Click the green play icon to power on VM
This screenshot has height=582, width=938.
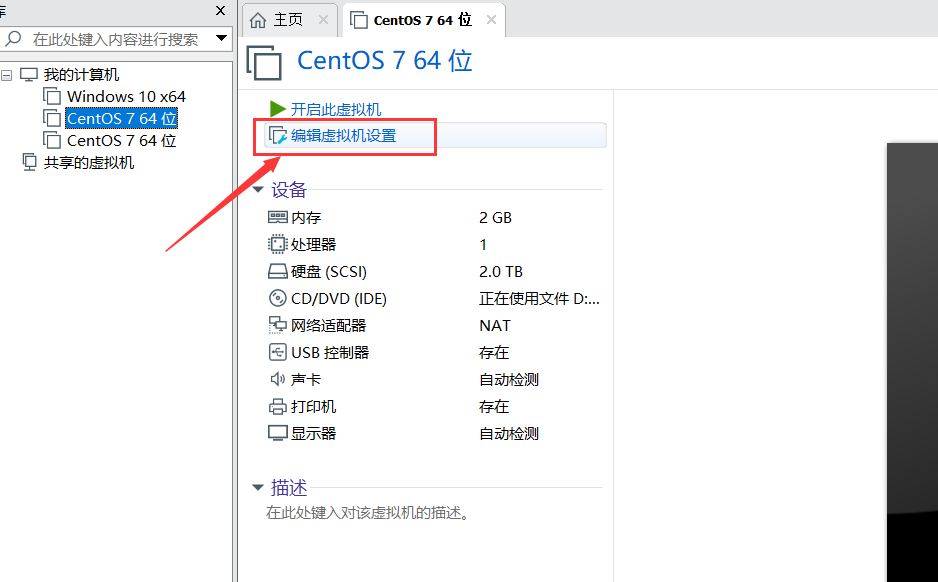tap(277, 109)
